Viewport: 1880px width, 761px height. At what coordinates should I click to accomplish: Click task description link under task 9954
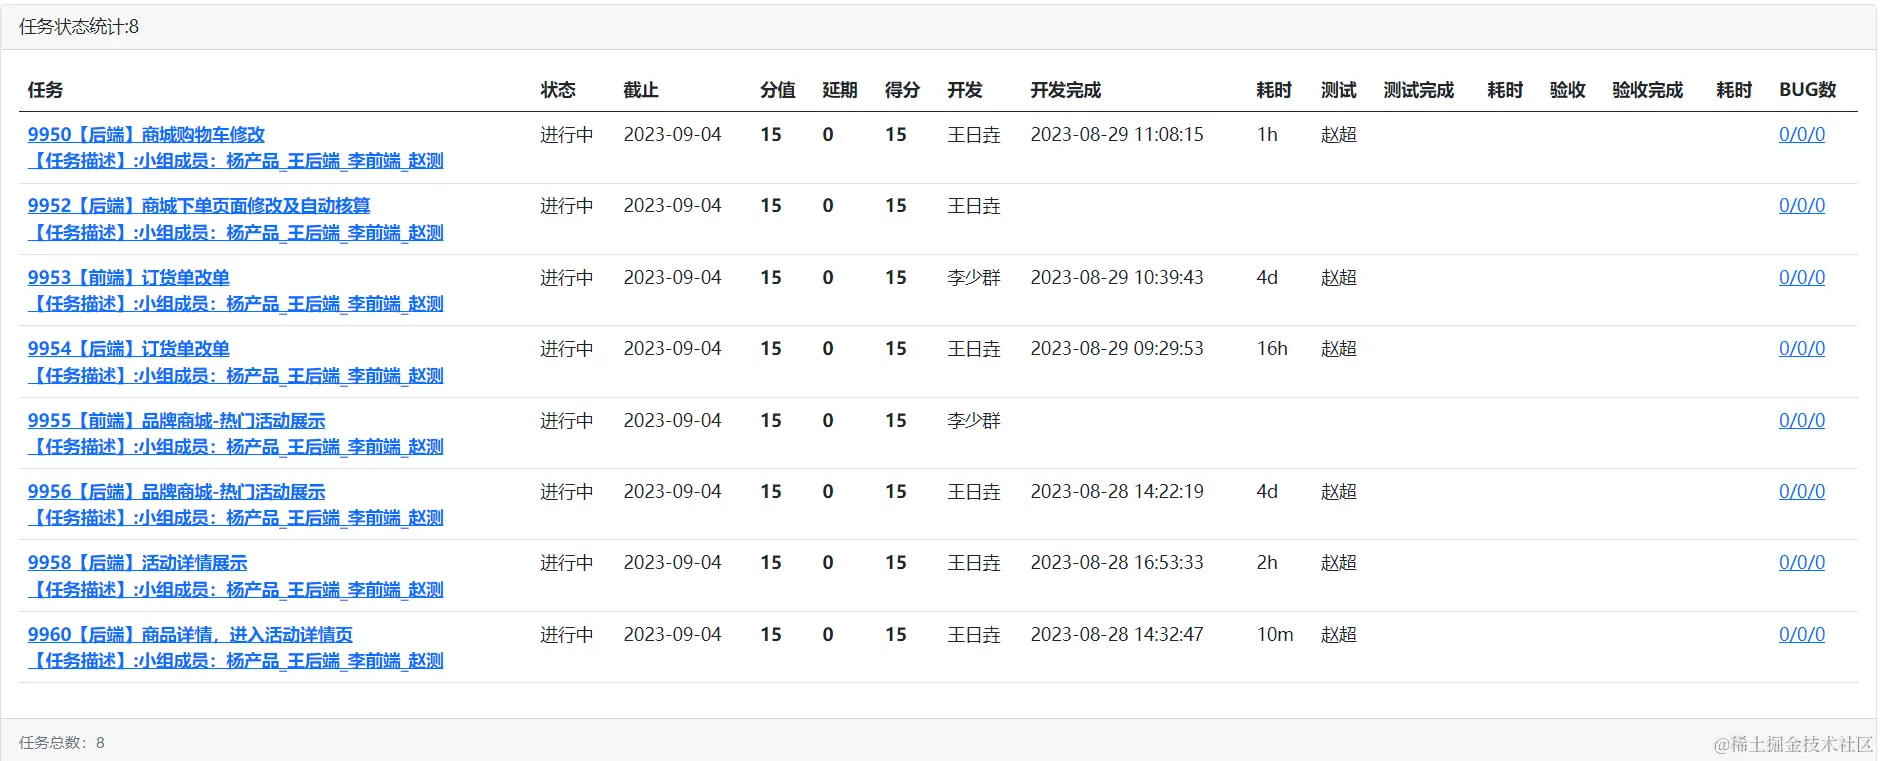(x=236, y=375)
